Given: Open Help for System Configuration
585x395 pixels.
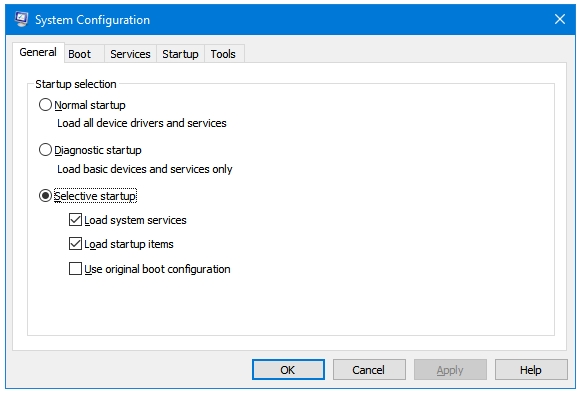Looking at the screenshot, I should click(x=531, y=370).
